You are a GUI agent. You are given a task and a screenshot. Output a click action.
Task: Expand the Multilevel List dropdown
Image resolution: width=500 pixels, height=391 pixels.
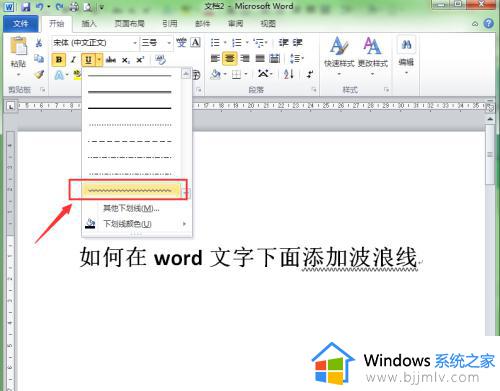[267, 42]
